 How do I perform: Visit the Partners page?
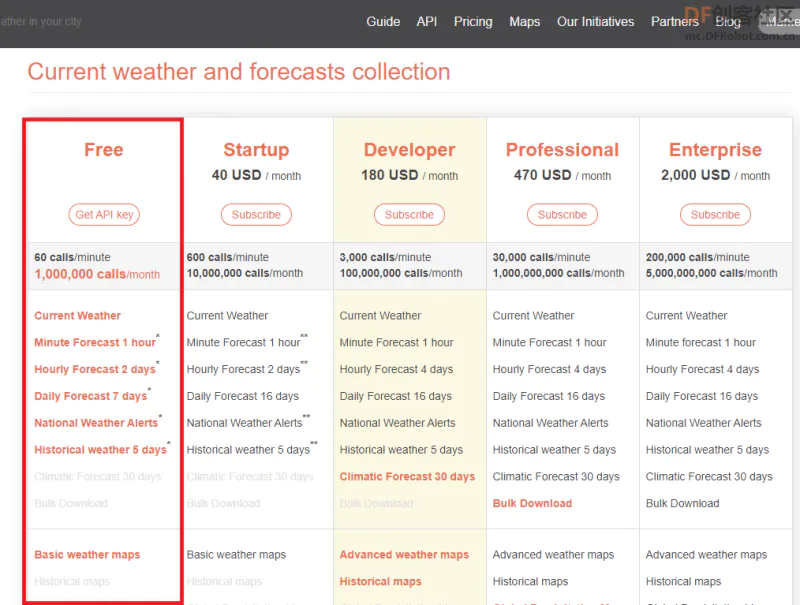click(x=674, y=21)
